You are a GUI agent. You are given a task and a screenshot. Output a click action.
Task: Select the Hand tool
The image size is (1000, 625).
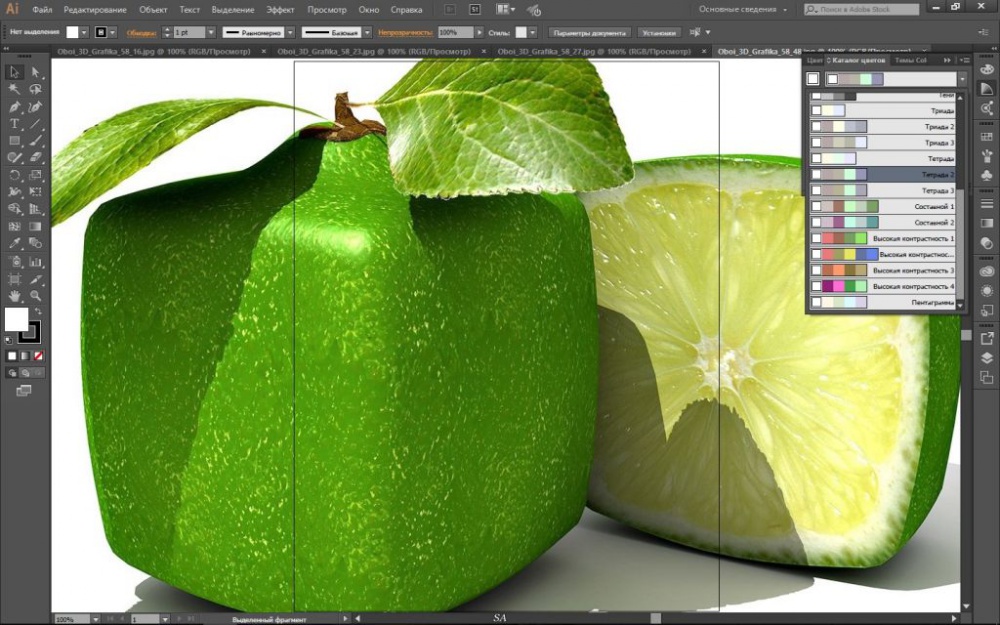pyautogui.click(x=15, y=296)
